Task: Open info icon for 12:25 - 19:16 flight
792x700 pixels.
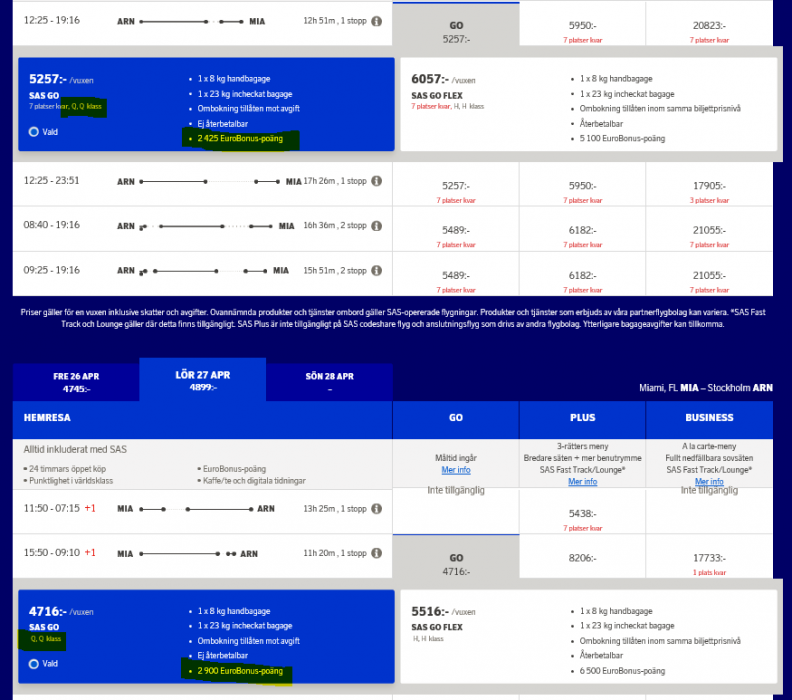Action: pos(376,20)
